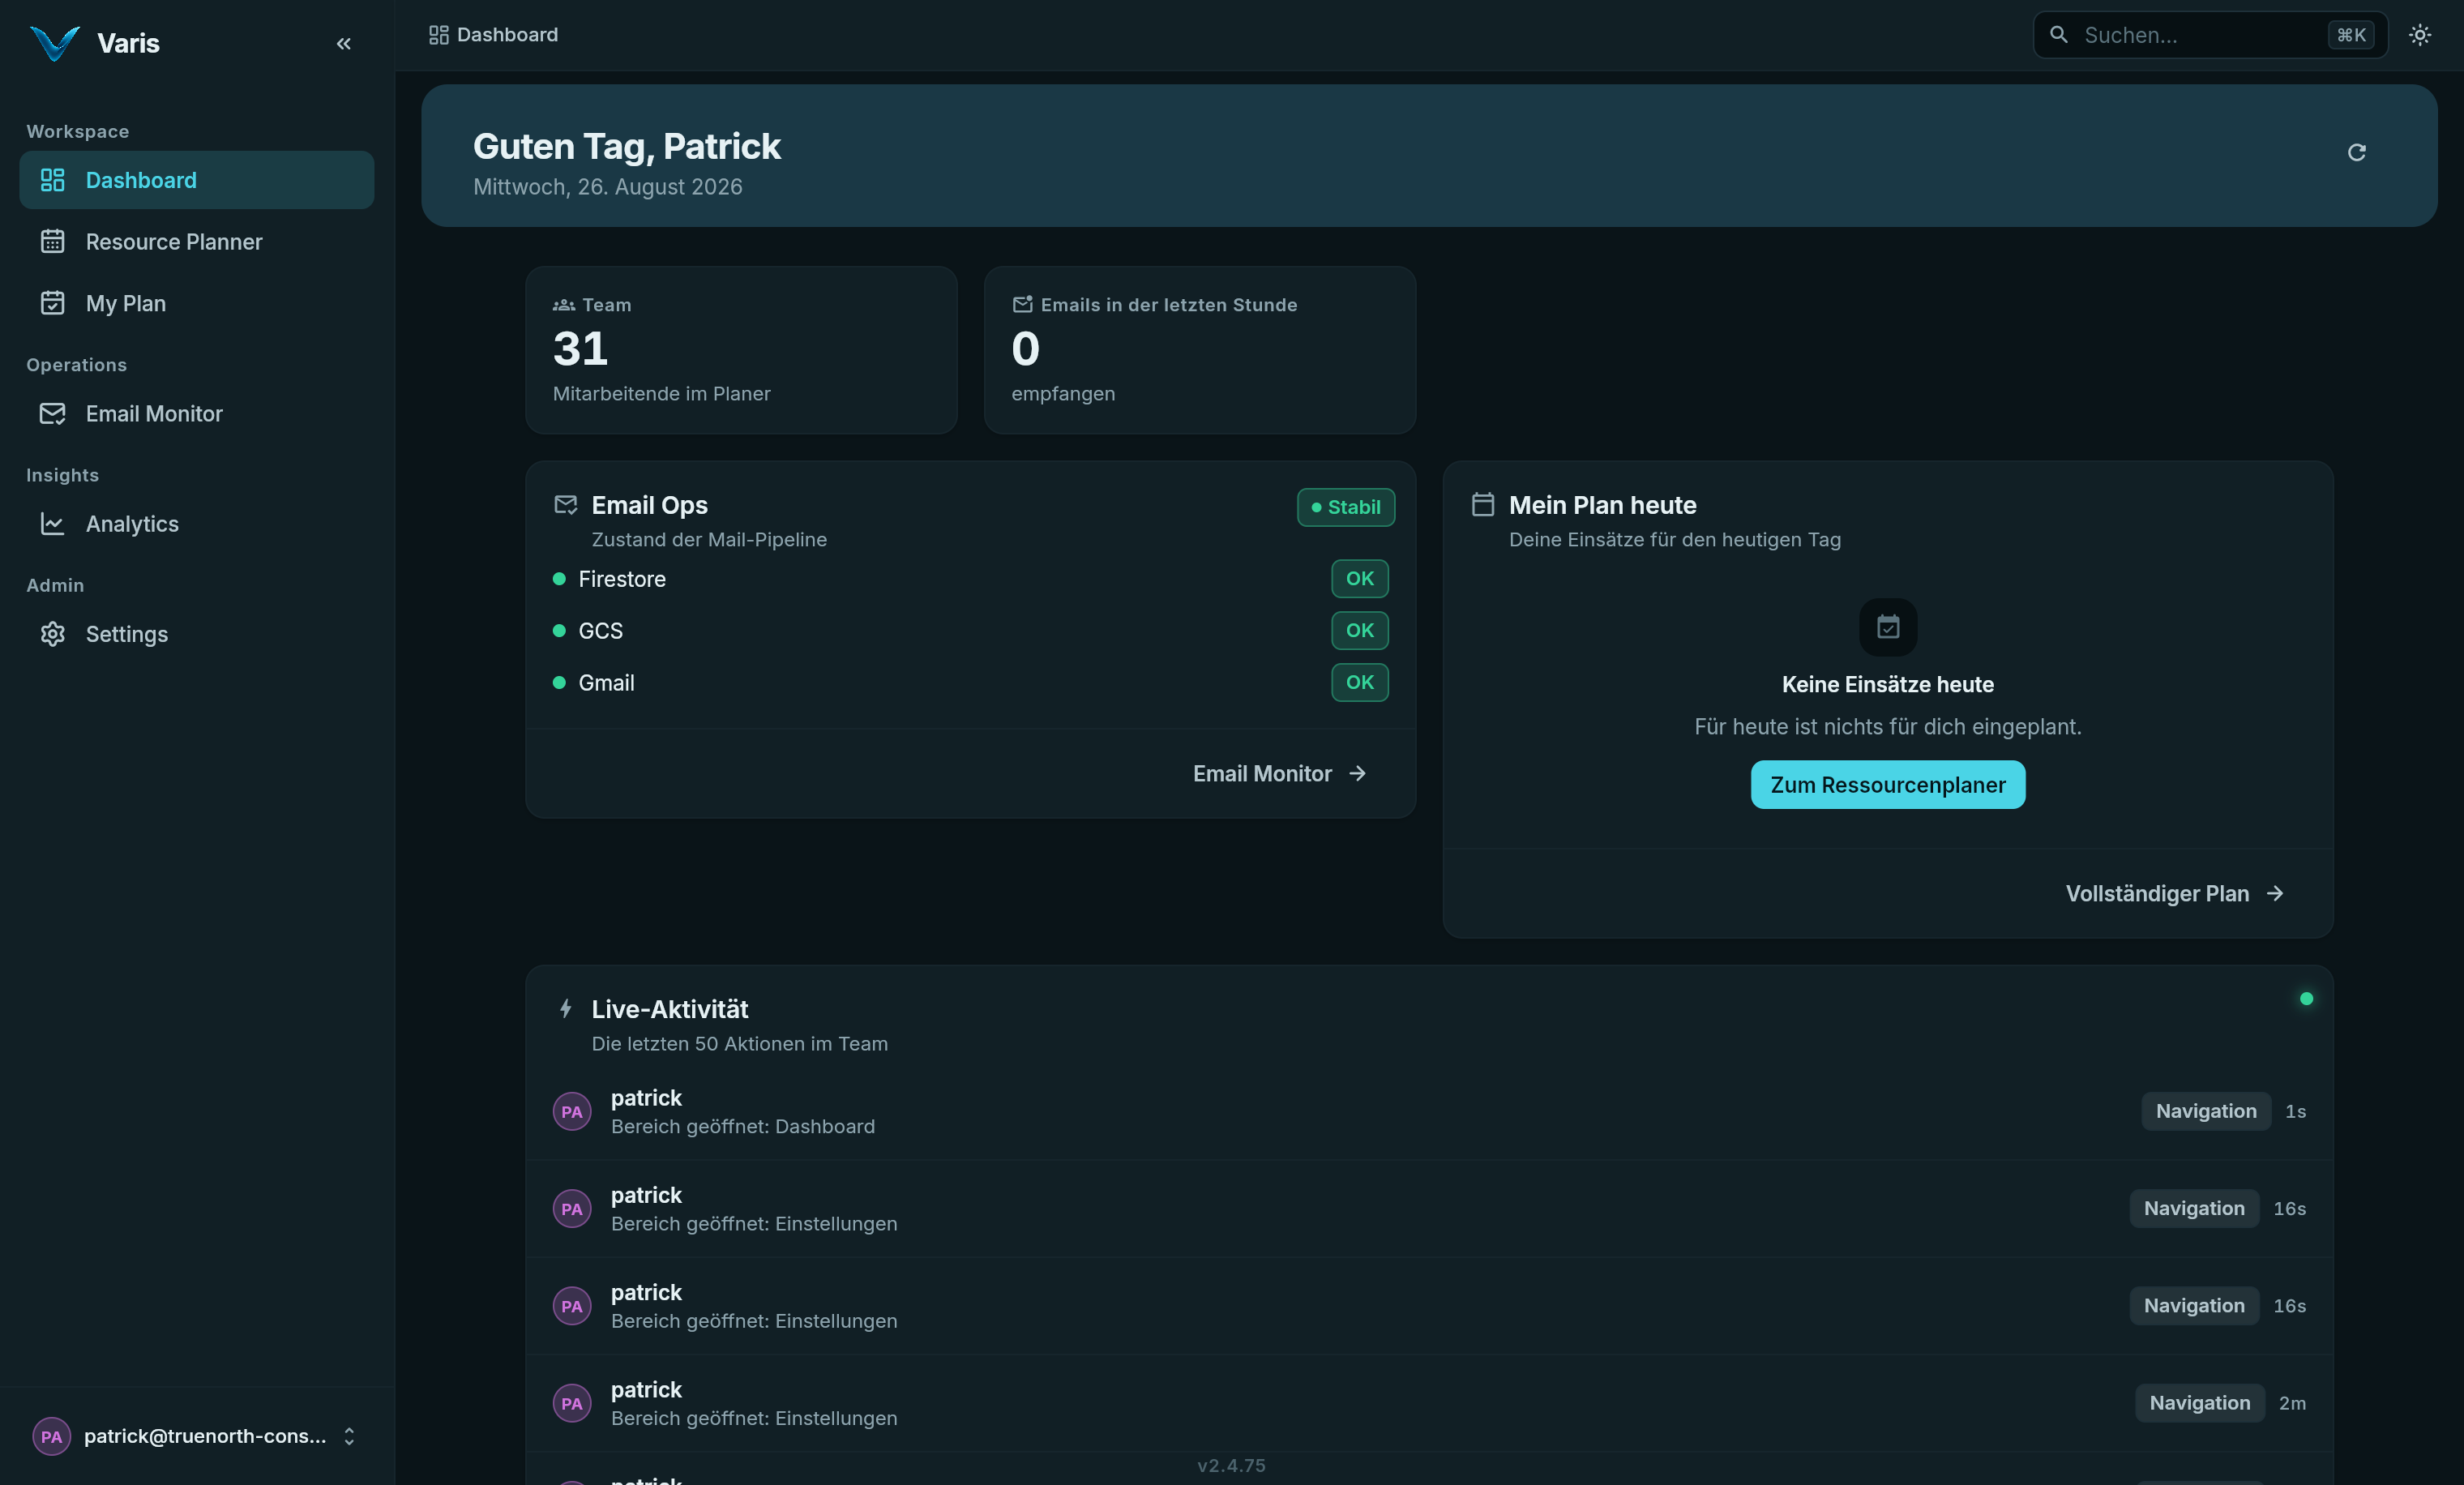The width and height of the screenshot is (2464, 1485).
Task: Click the Settings gear icon
Action: tap(52, 634)
